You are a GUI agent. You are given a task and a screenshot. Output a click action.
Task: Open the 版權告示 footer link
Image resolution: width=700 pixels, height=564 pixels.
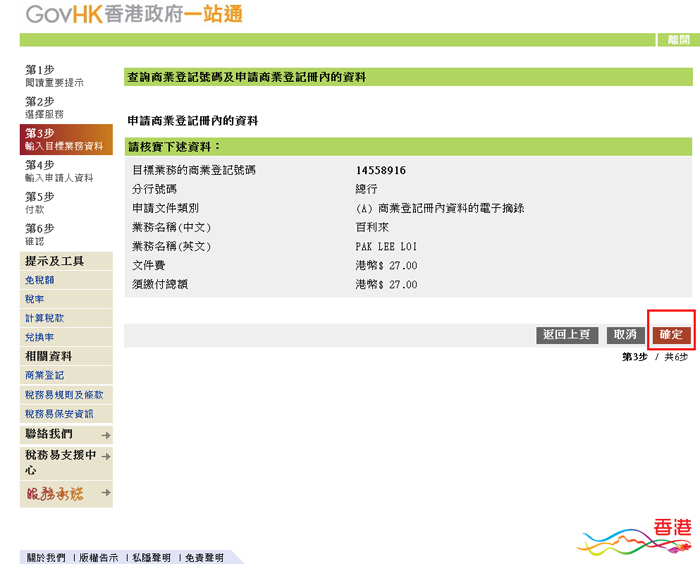99,557
